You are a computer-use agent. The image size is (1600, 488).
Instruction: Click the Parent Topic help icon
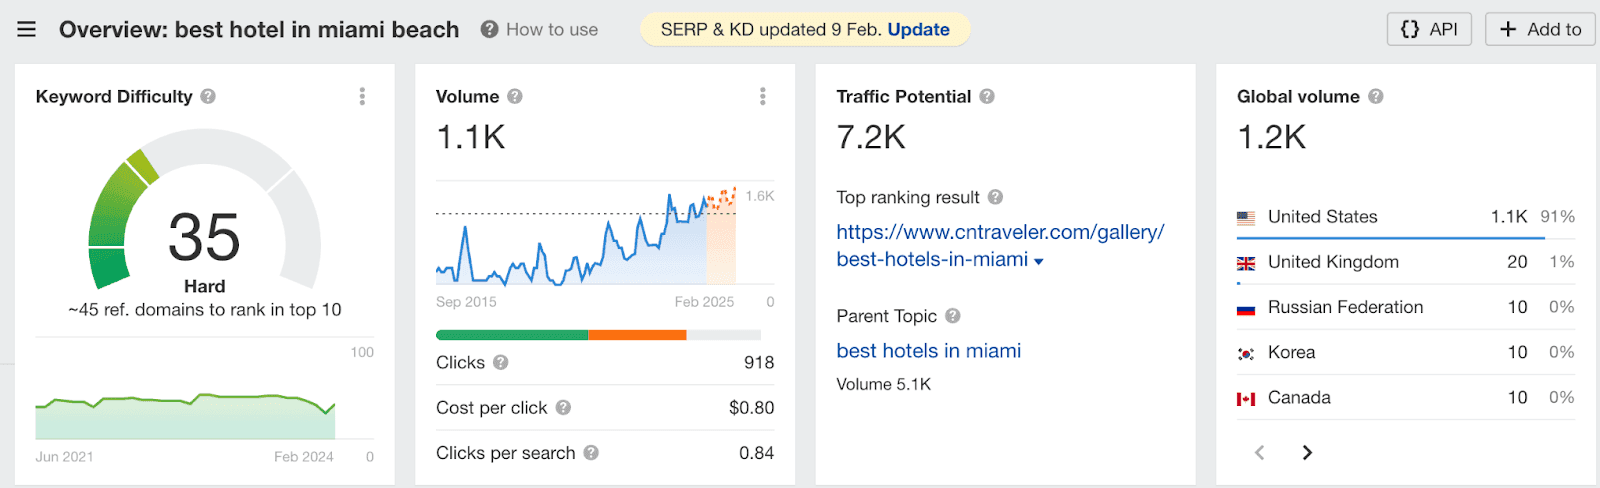tap(953, 316)
